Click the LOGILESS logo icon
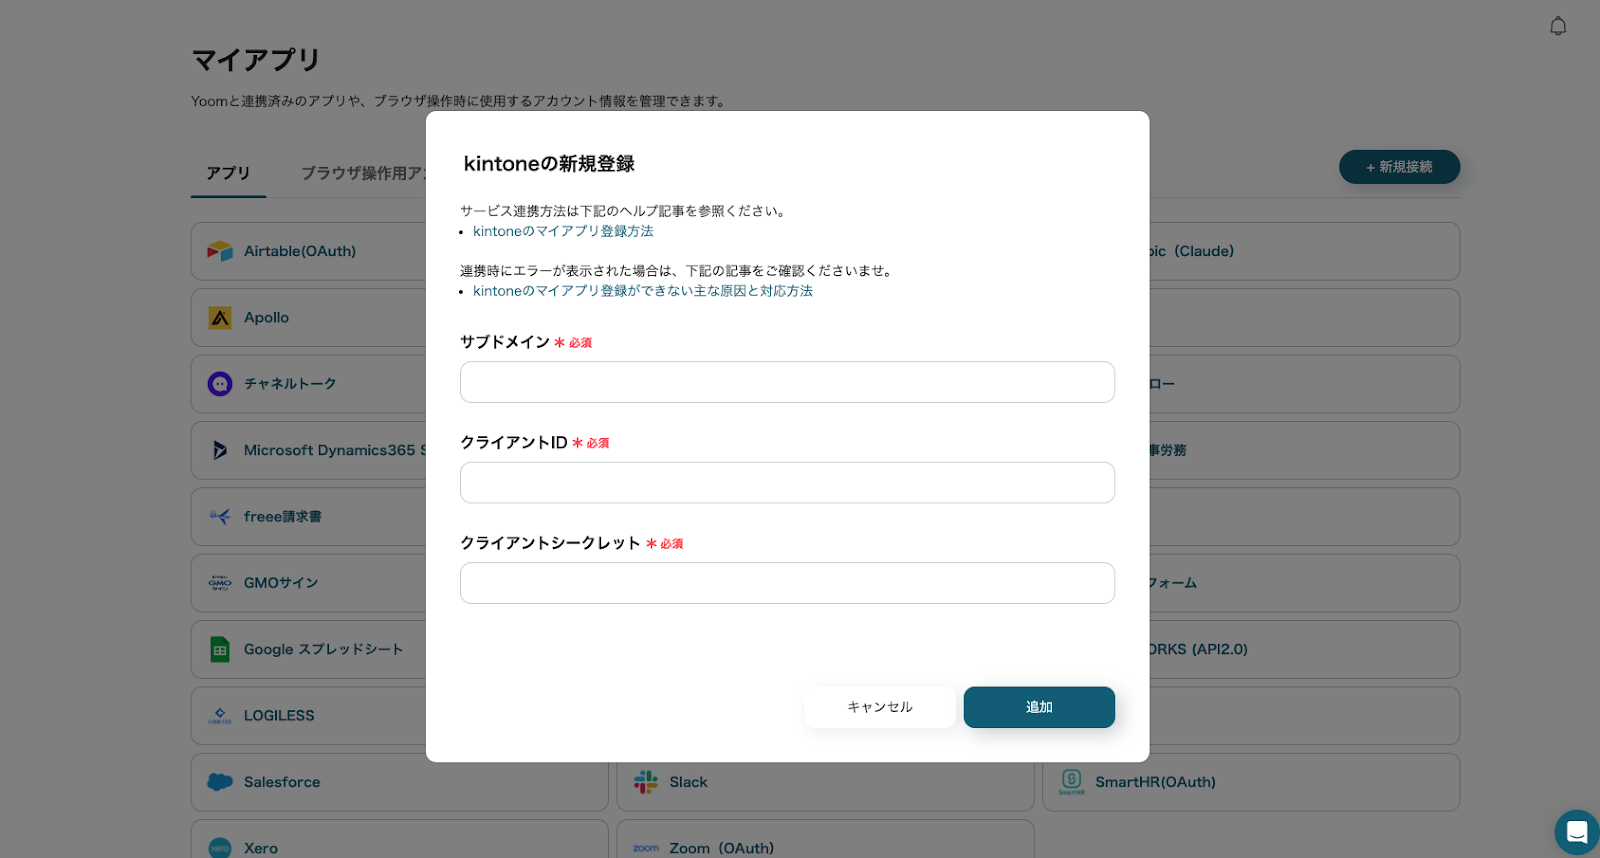 [220, 716]
